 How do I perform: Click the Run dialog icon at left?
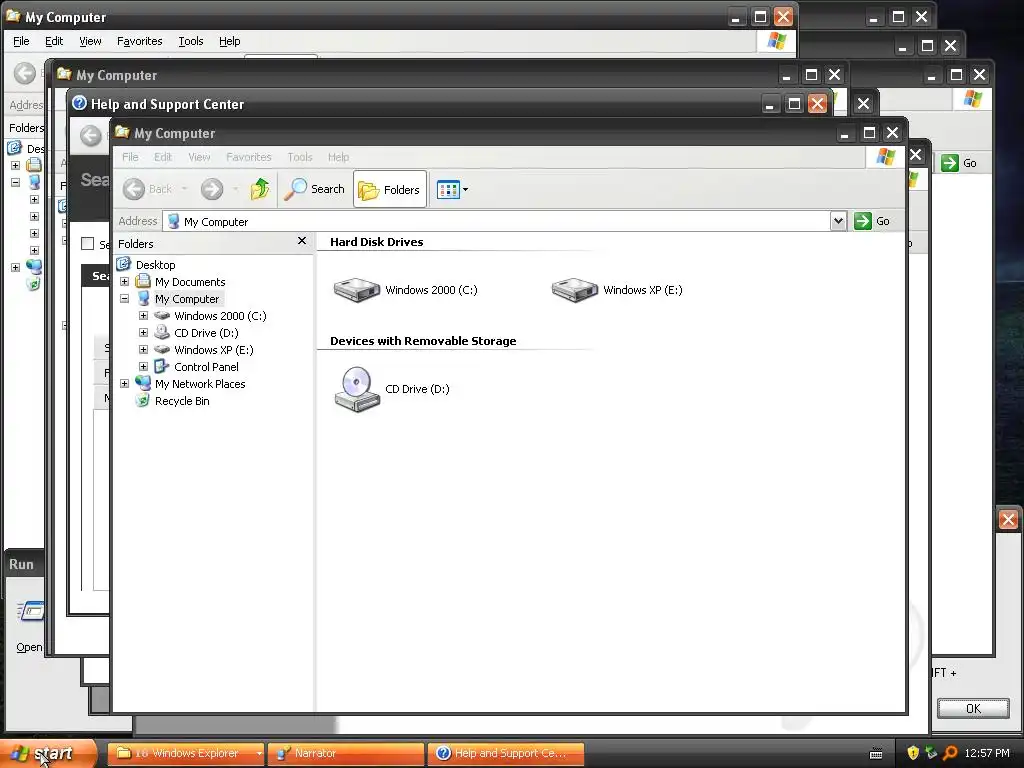tap(30, 612)
